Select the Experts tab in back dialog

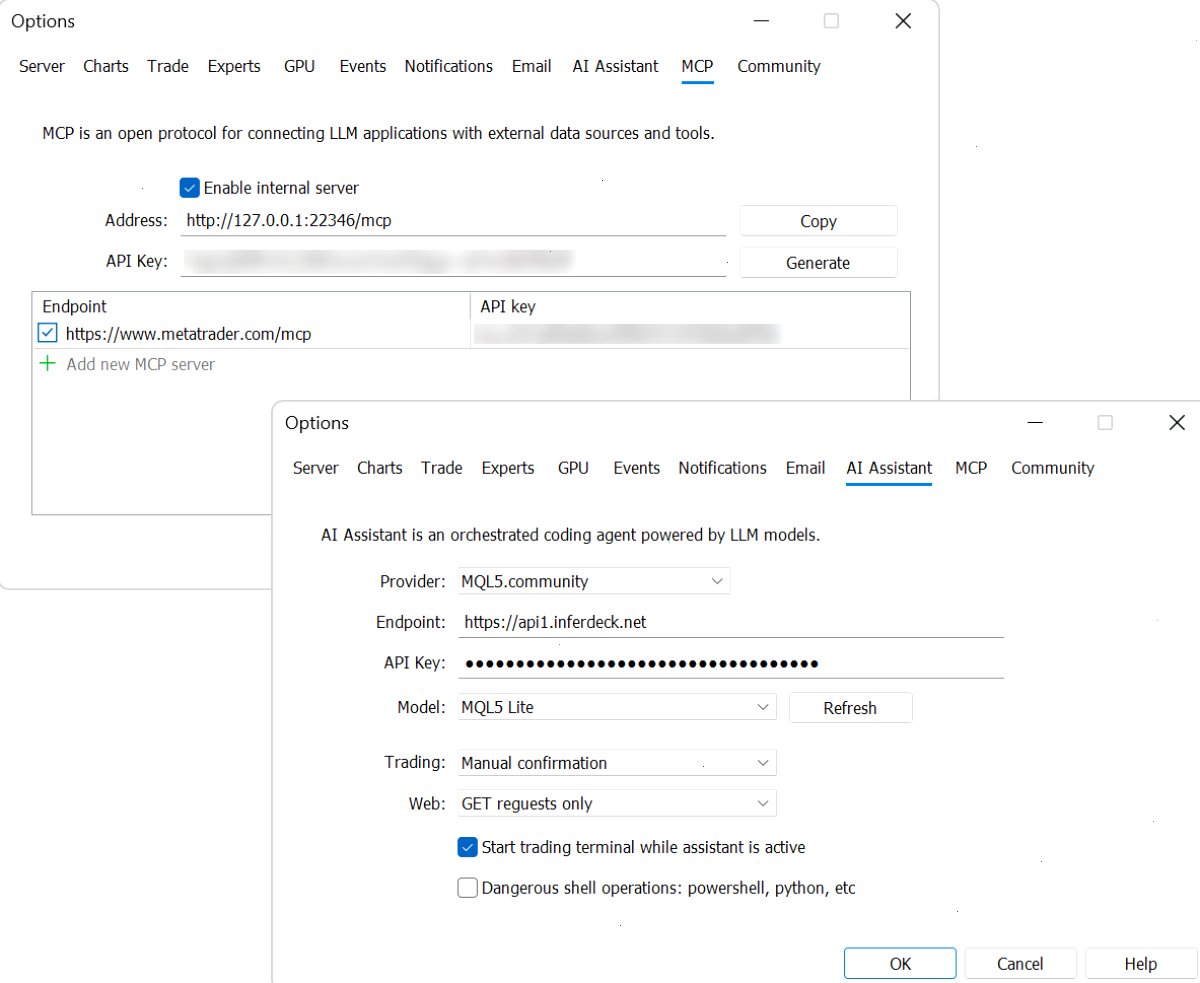(x=234, y=66)
